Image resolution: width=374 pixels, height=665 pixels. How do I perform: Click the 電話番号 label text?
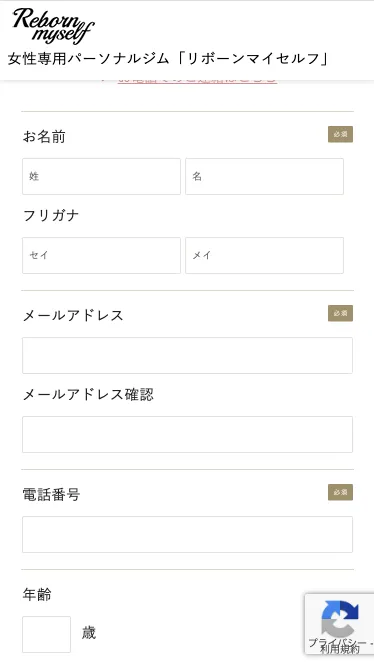point(51,495)
